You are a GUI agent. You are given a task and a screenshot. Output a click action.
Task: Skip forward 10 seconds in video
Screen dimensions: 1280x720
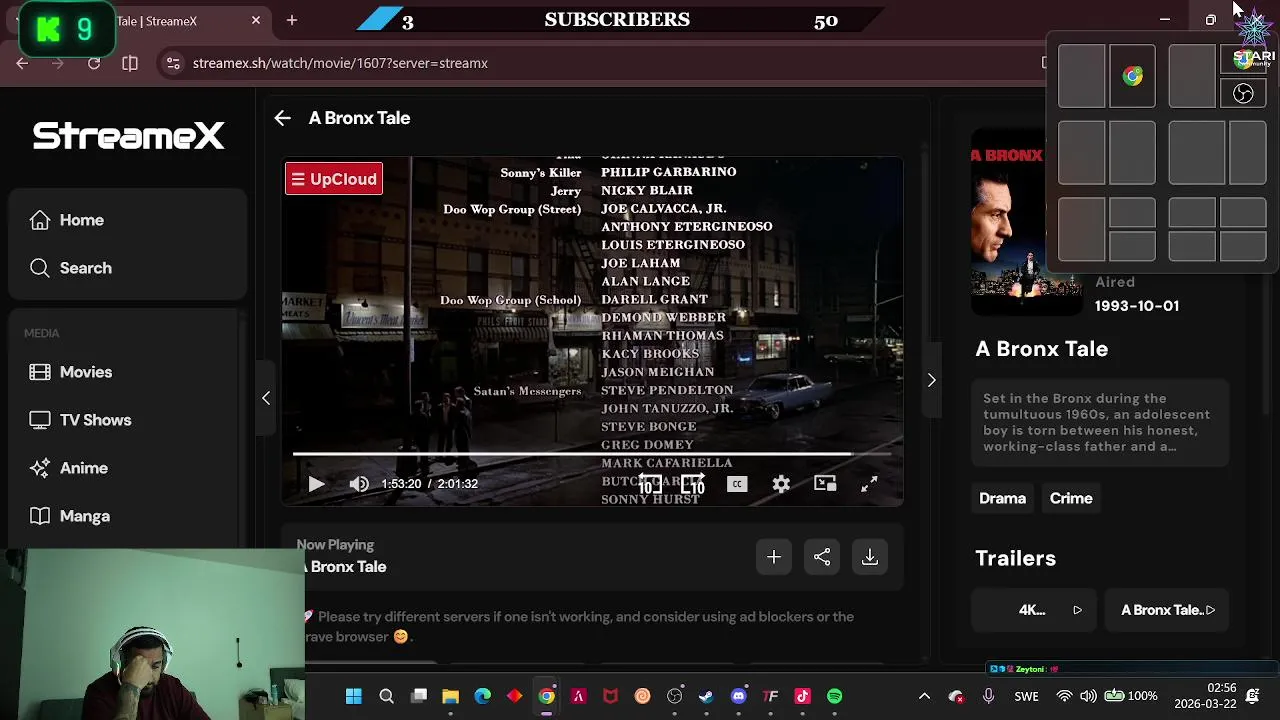693,484
